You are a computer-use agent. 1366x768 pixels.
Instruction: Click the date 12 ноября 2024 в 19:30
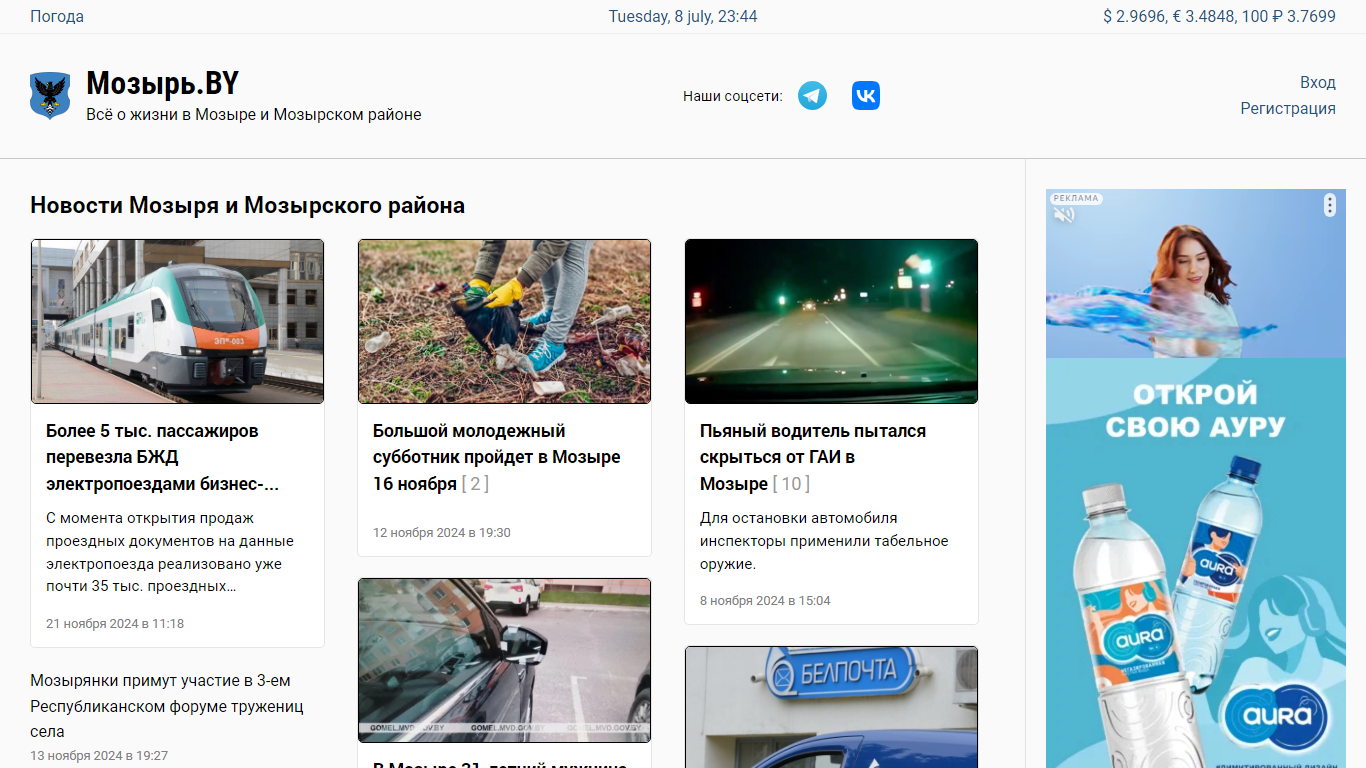tap(442, 532)
